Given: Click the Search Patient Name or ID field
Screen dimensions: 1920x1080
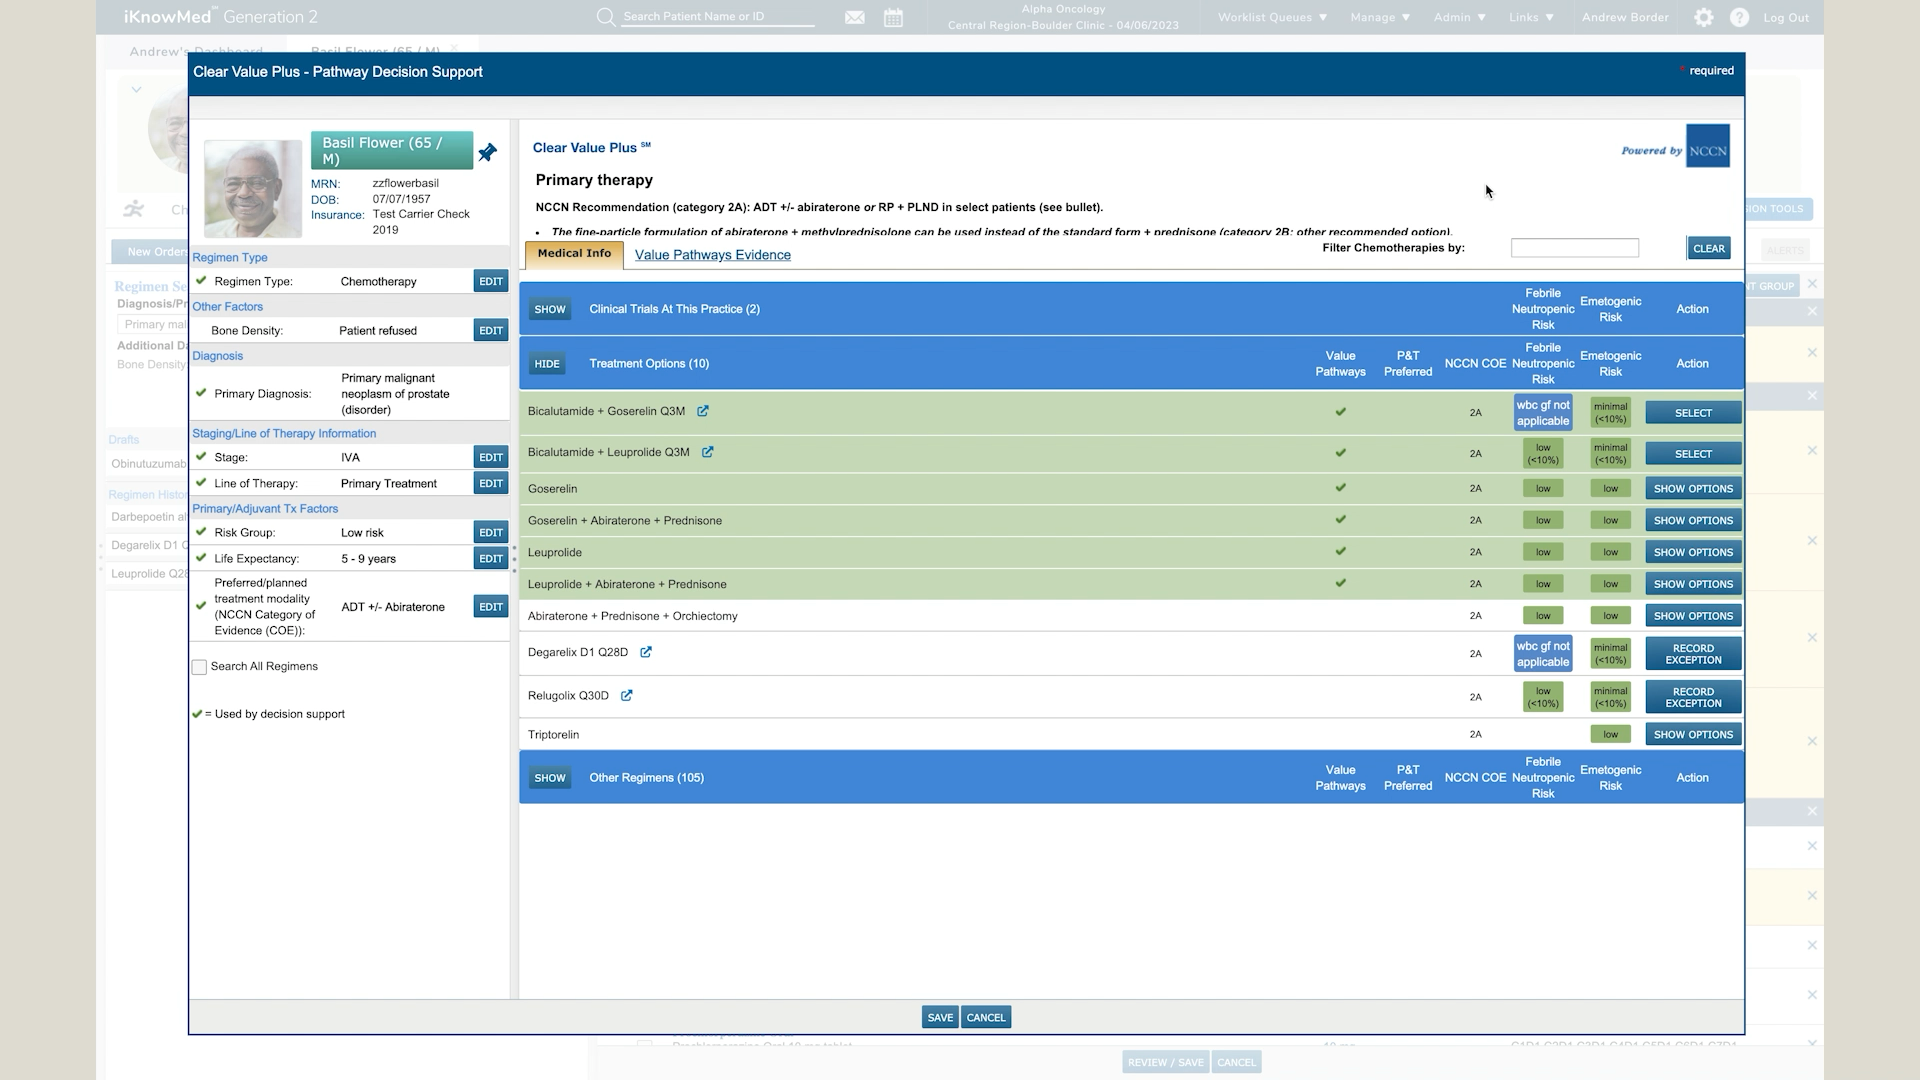Looking at the screenshot, I should click(718, 17).
